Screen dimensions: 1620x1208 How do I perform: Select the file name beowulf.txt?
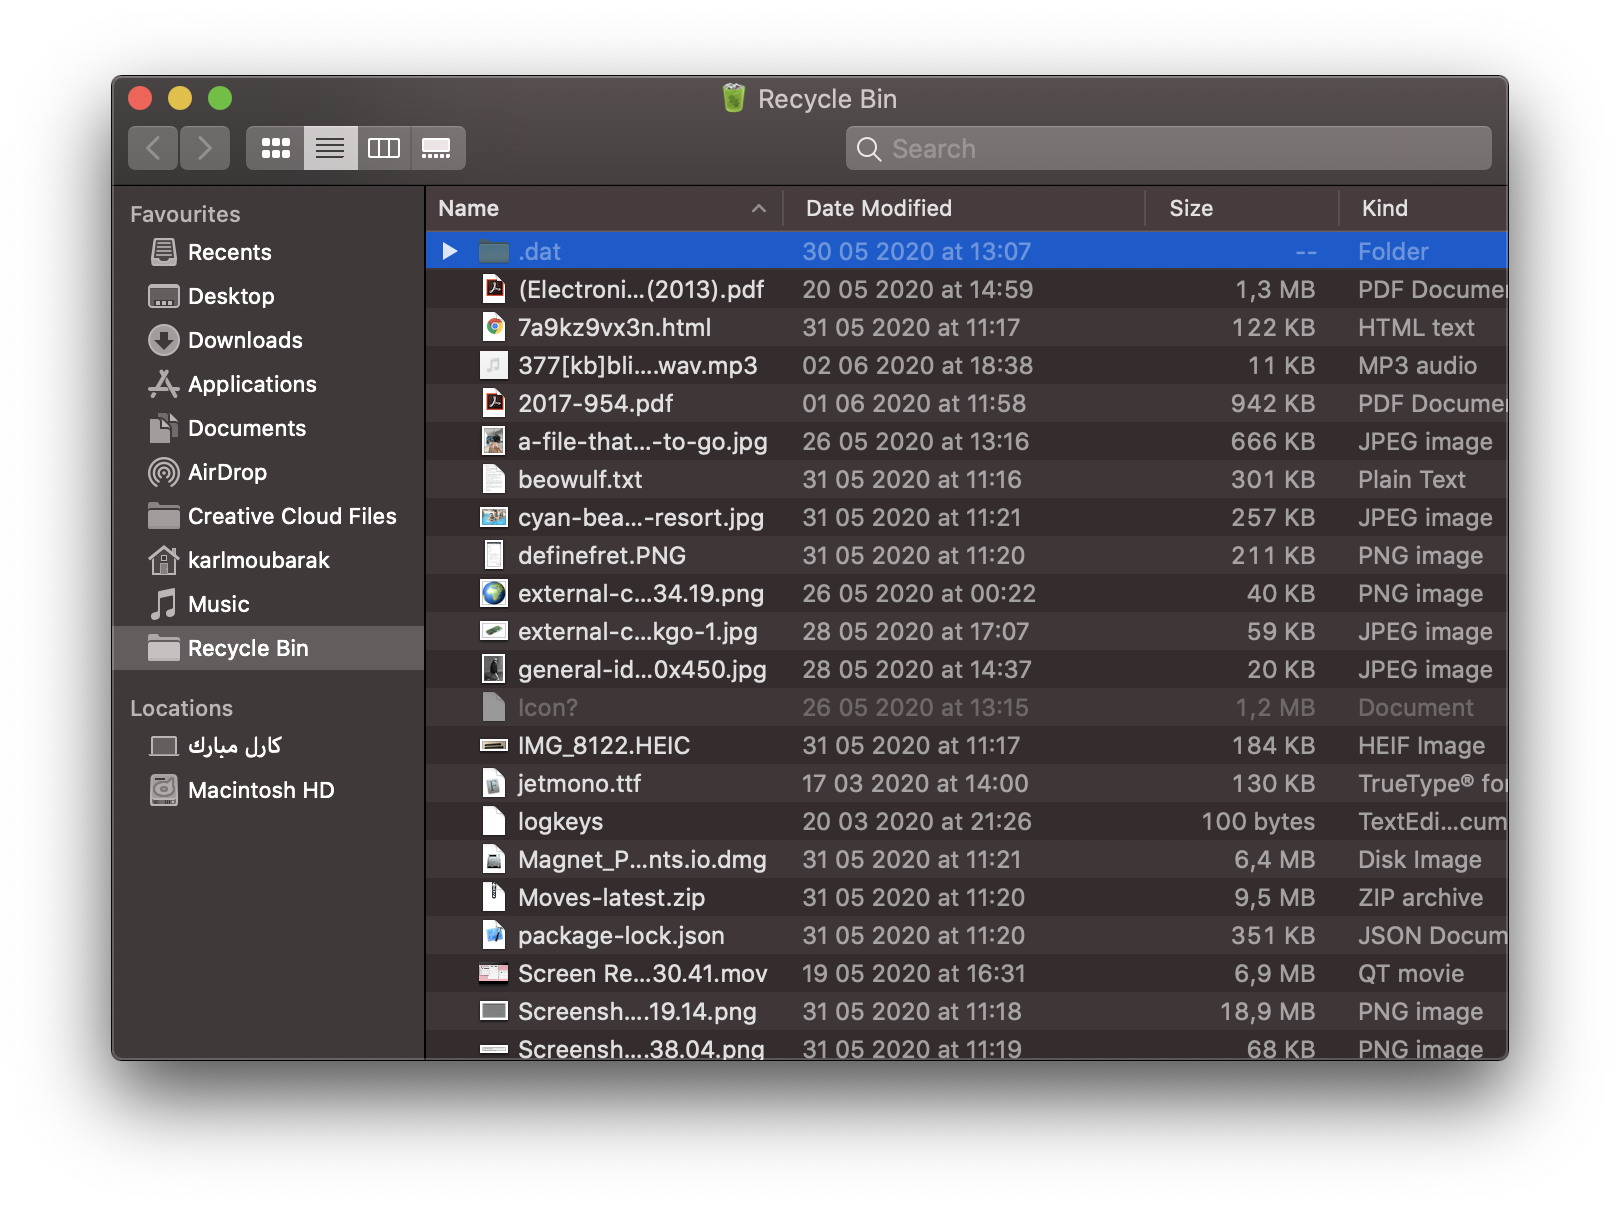580,479
